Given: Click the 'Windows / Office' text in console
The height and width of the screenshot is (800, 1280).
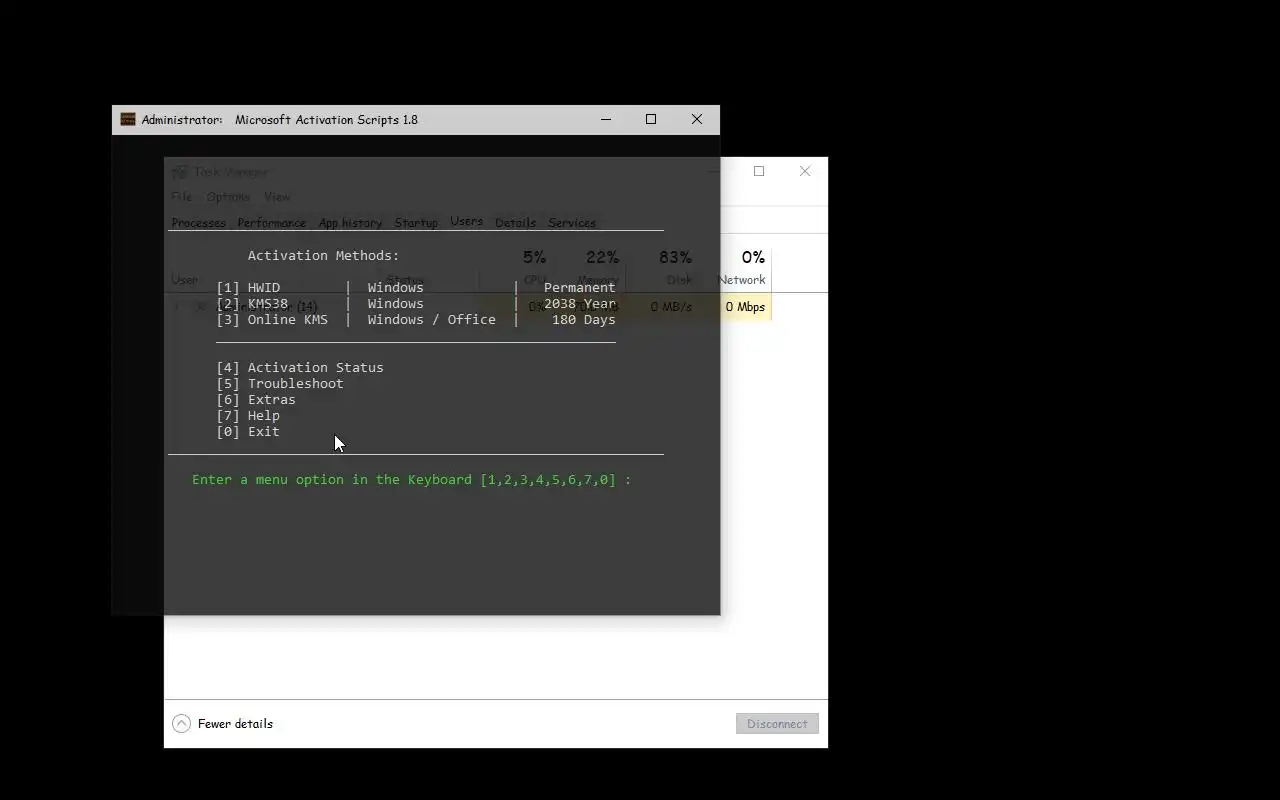Looking at the screenshot, I should (432, 319).
